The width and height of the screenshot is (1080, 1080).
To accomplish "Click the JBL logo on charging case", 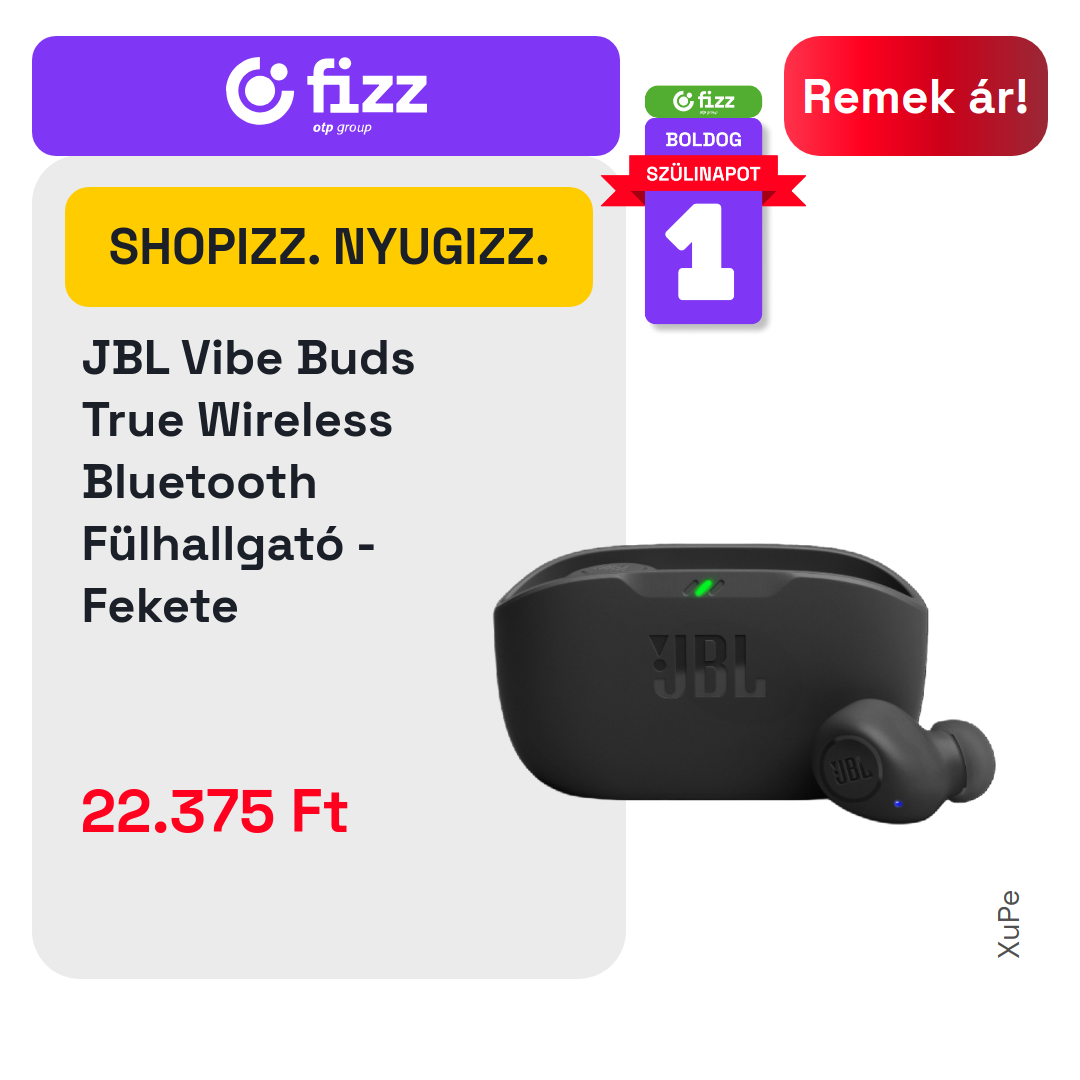I will (x=707, y=666).
